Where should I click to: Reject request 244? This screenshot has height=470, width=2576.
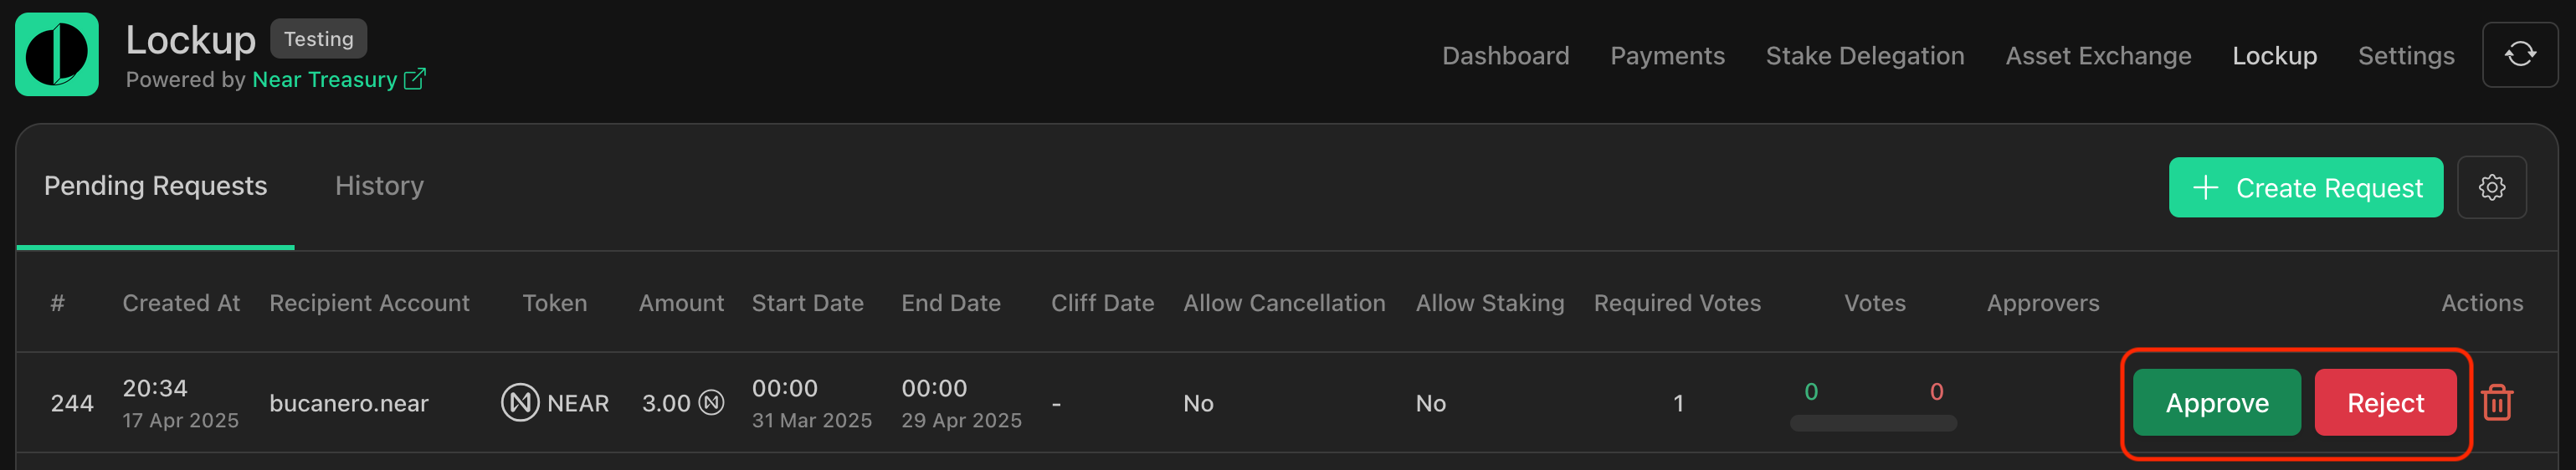point(2385,402)
